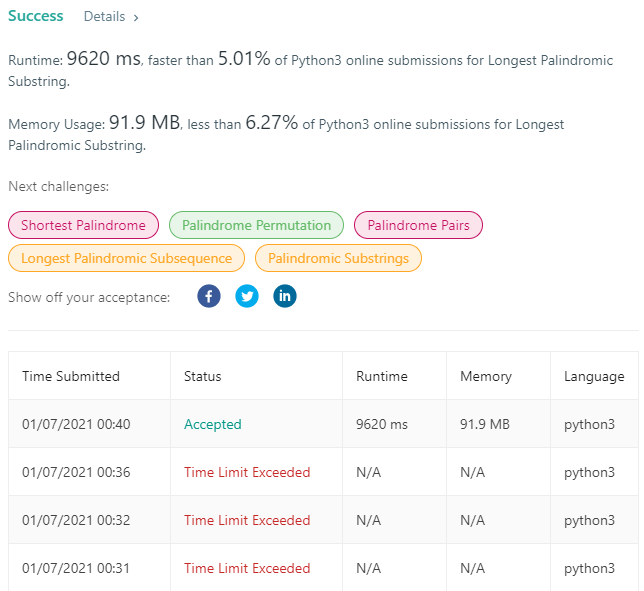
Task: Open the Details link
Action: click(x=104, y=16)
